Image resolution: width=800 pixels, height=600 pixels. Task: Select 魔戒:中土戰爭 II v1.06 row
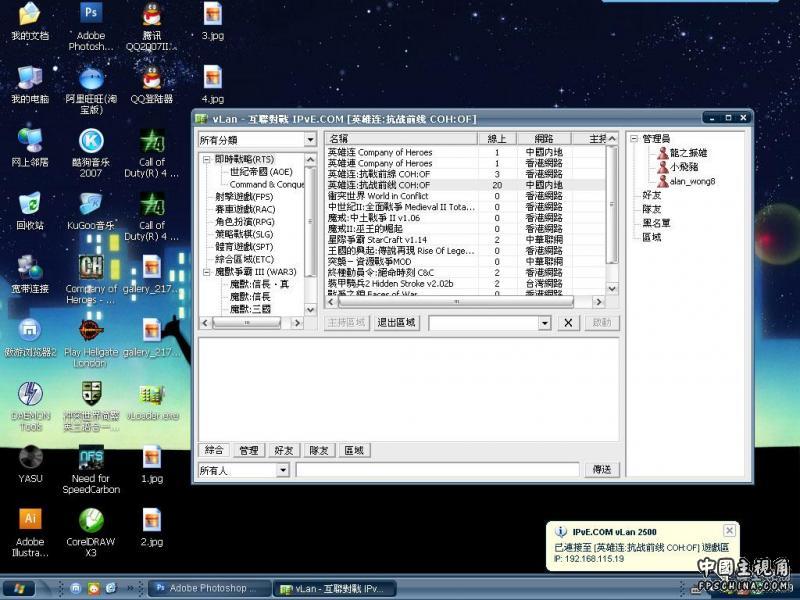tap(465, 218)
